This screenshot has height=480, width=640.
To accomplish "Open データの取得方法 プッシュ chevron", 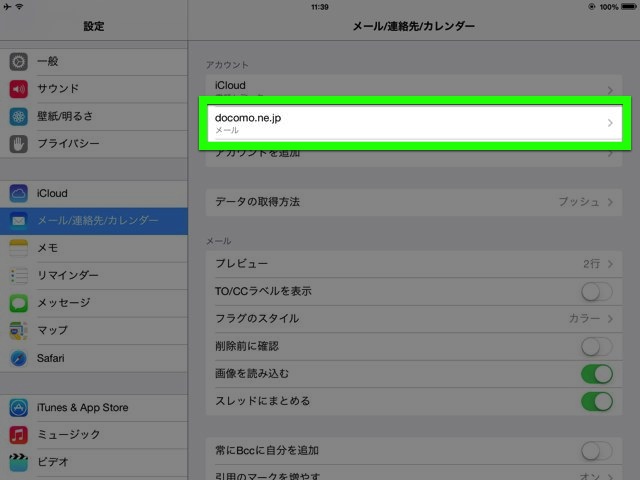I will pyautogui.click(x=610, y=202).
